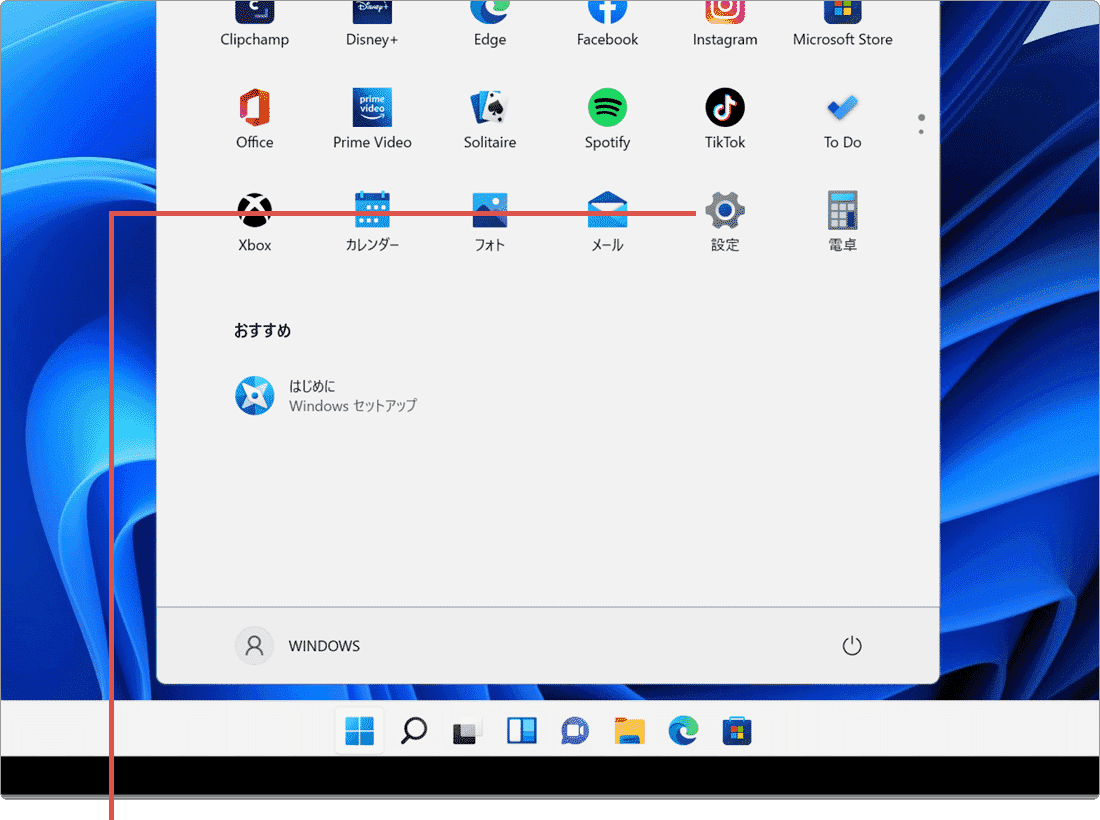Open the Office app

click(255, 119)
